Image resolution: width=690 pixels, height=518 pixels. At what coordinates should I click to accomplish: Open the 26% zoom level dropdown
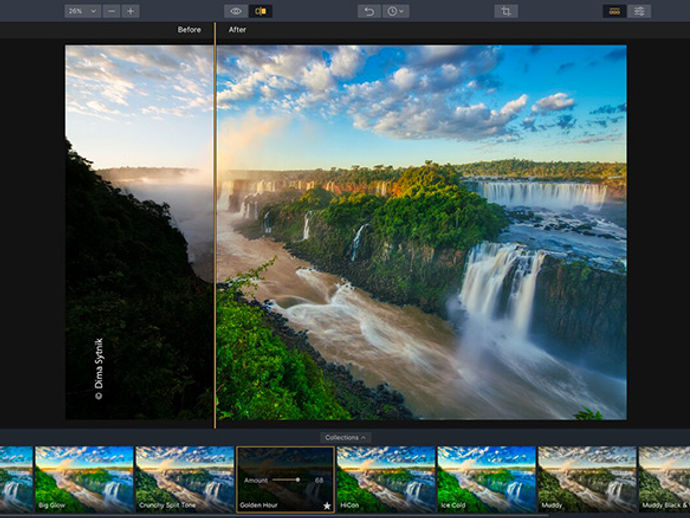click(82, 11)
